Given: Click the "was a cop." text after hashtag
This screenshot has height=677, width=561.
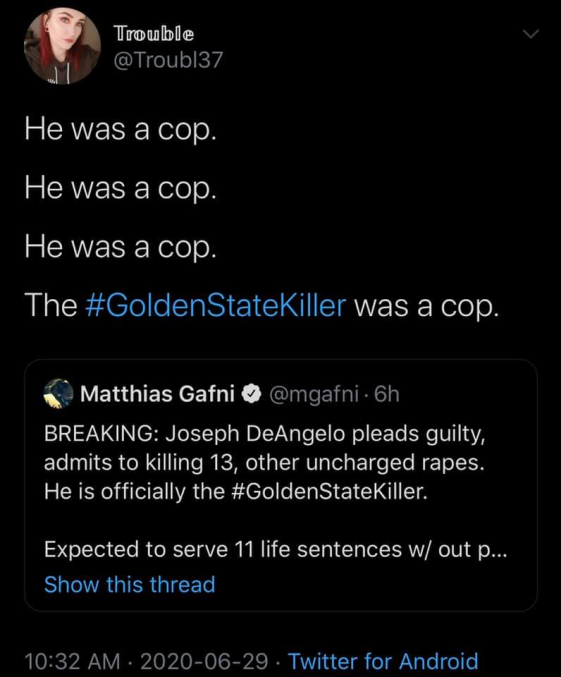Looking at the screenshot, I should (427, 306).
